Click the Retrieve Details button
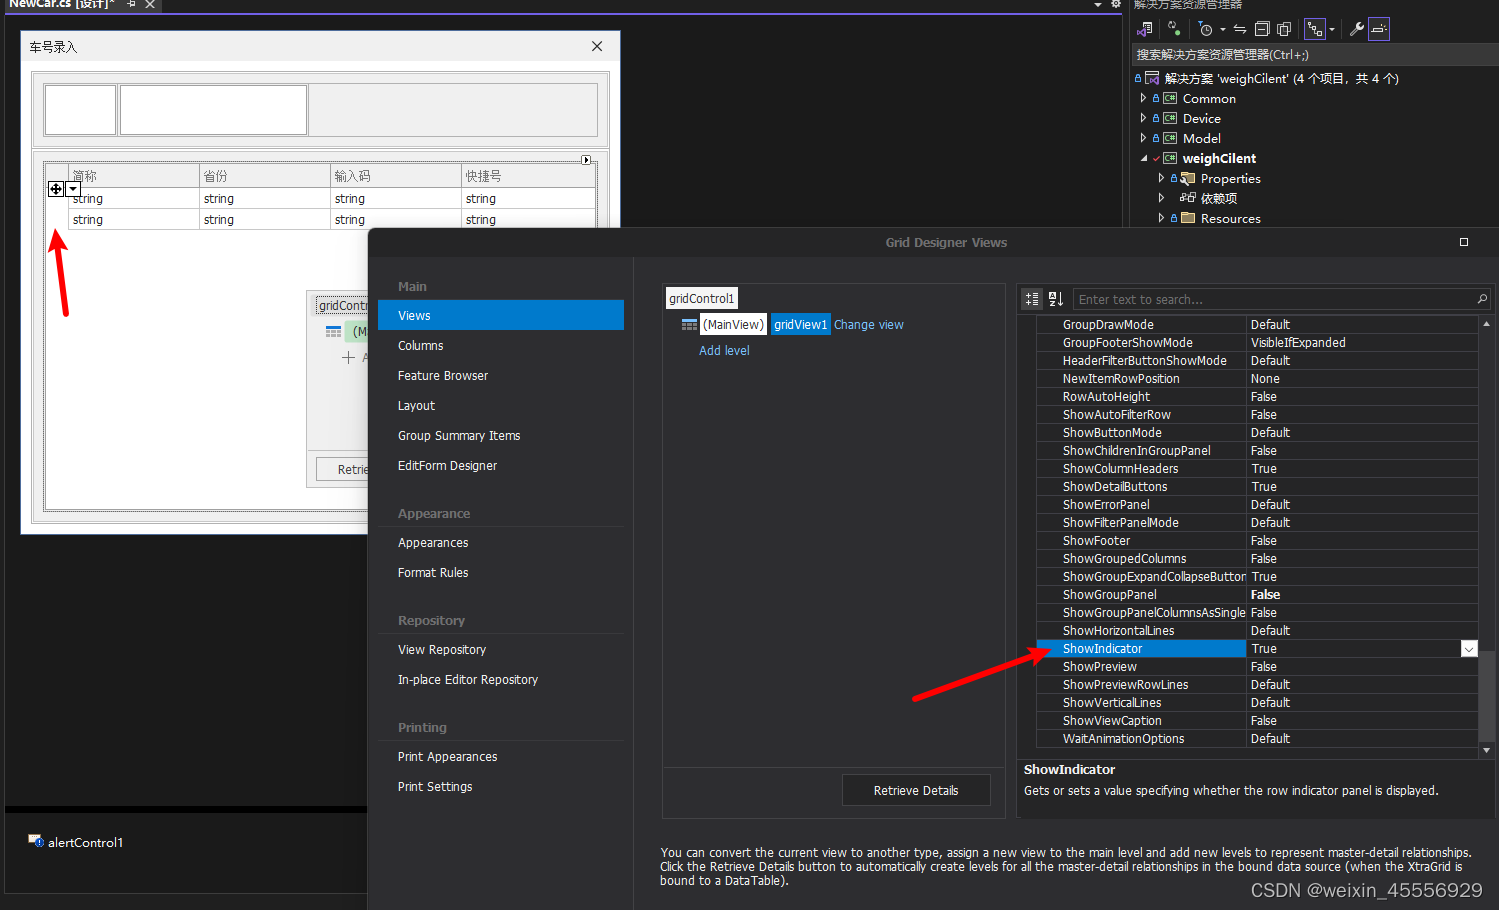This screenshot has height=910, width=1499. 915,790
